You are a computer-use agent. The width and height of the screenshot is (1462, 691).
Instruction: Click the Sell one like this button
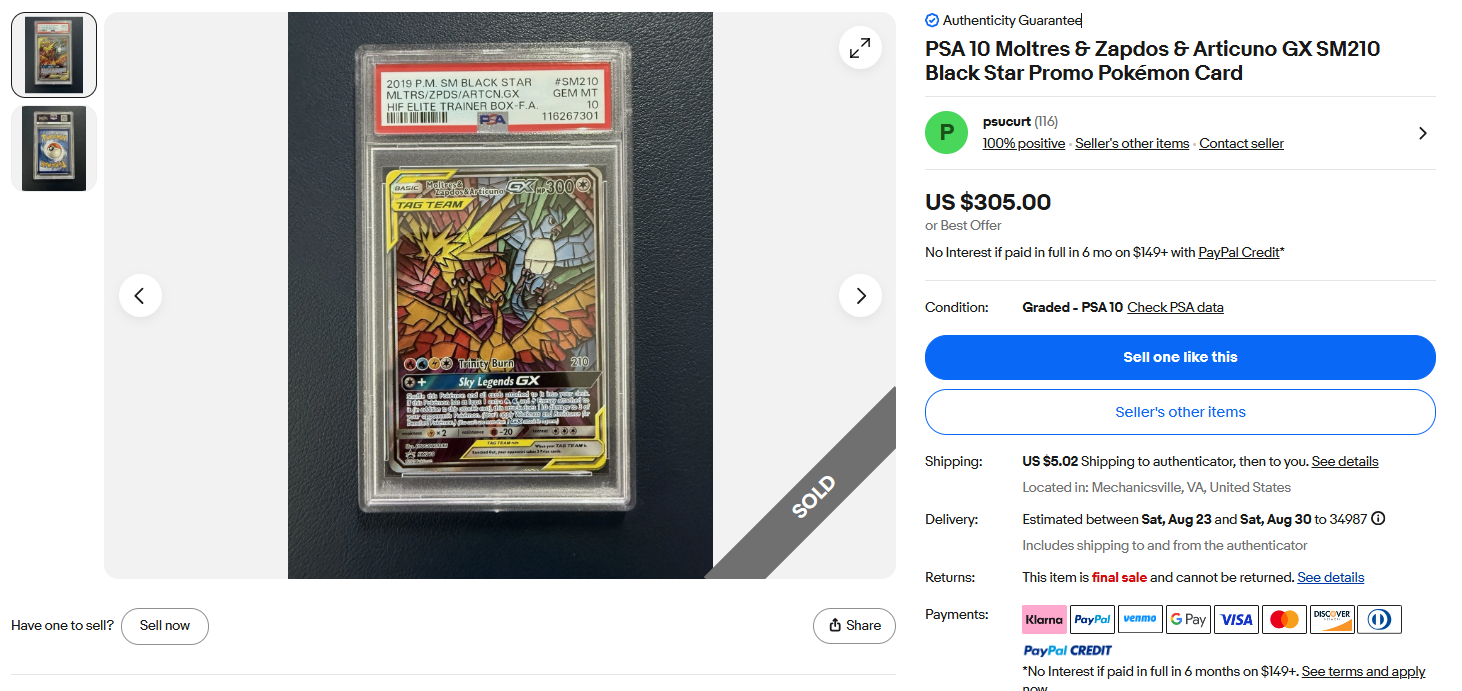(1180, 357)
